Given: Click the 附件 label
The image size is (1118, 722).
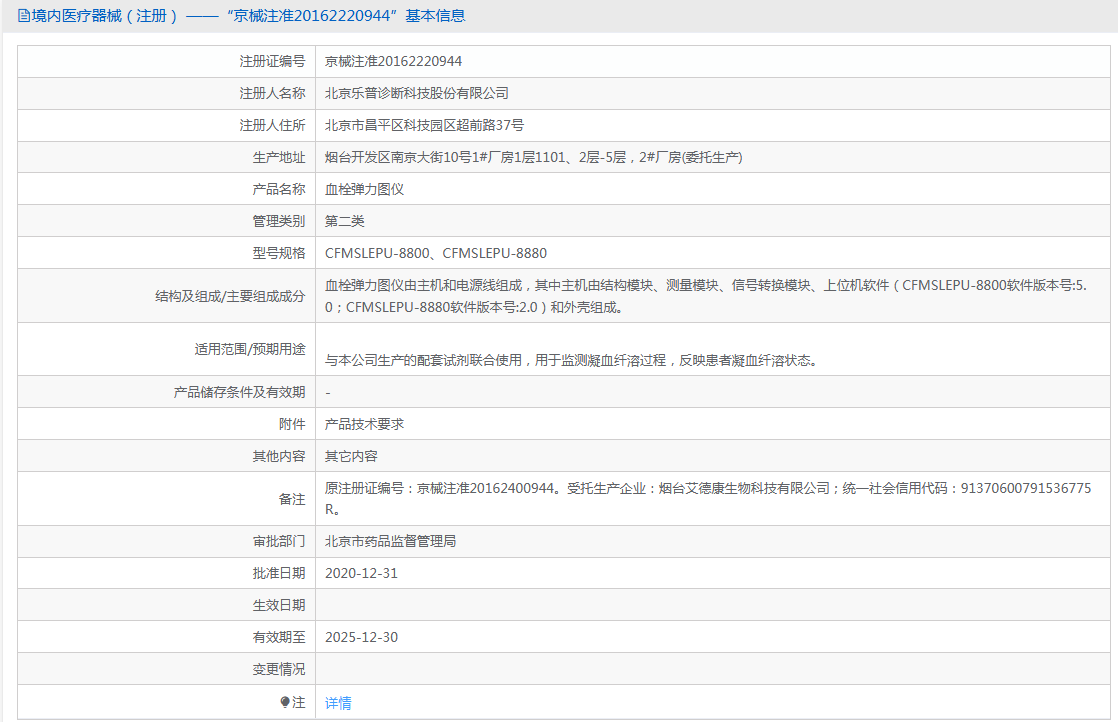Looking at the screenshot, I should click(x=292, y=424).
